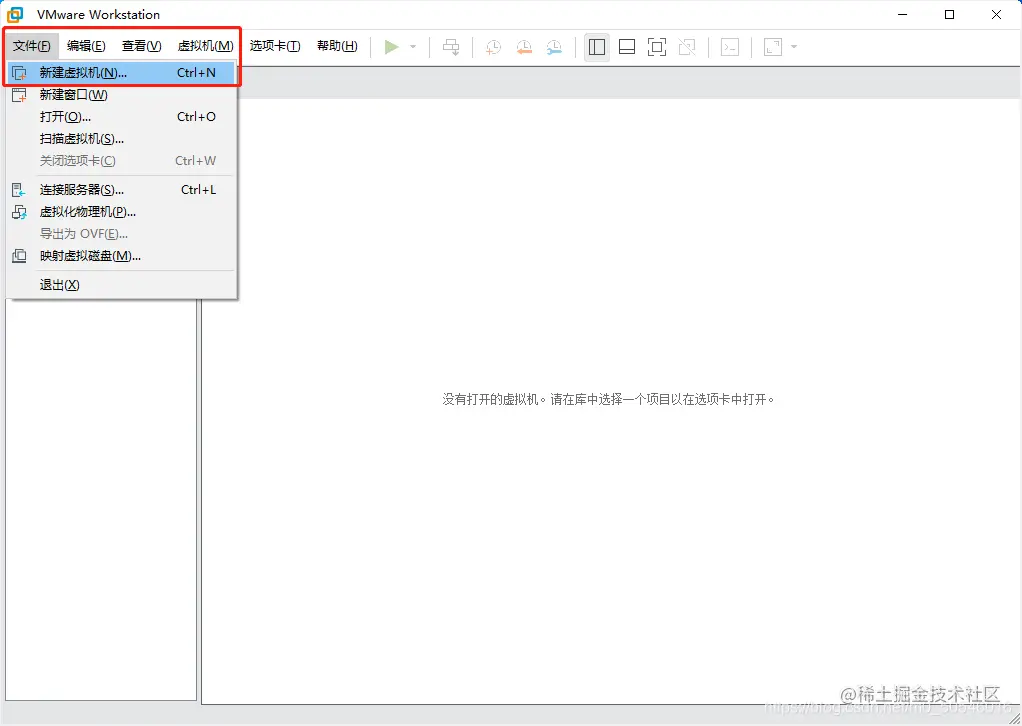
Task: Choose 扫描虚拟机(S)... menu entry
Action: point(121,139)
